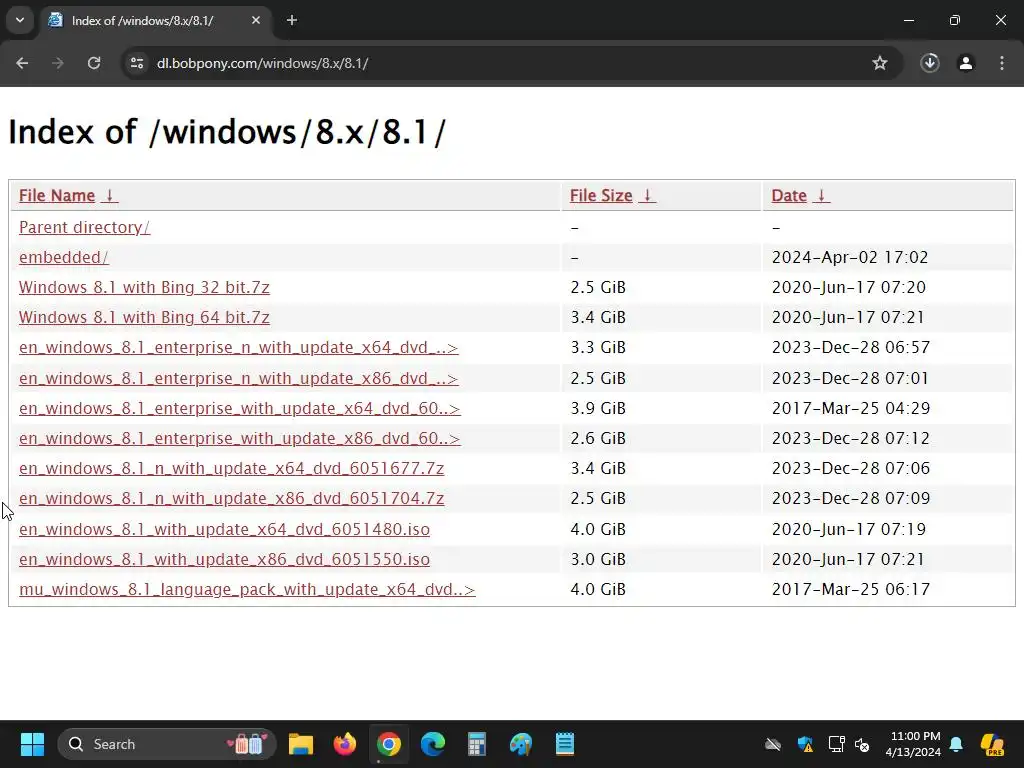Click the date 2017-Mar-25 06:17

pos(850,589)
